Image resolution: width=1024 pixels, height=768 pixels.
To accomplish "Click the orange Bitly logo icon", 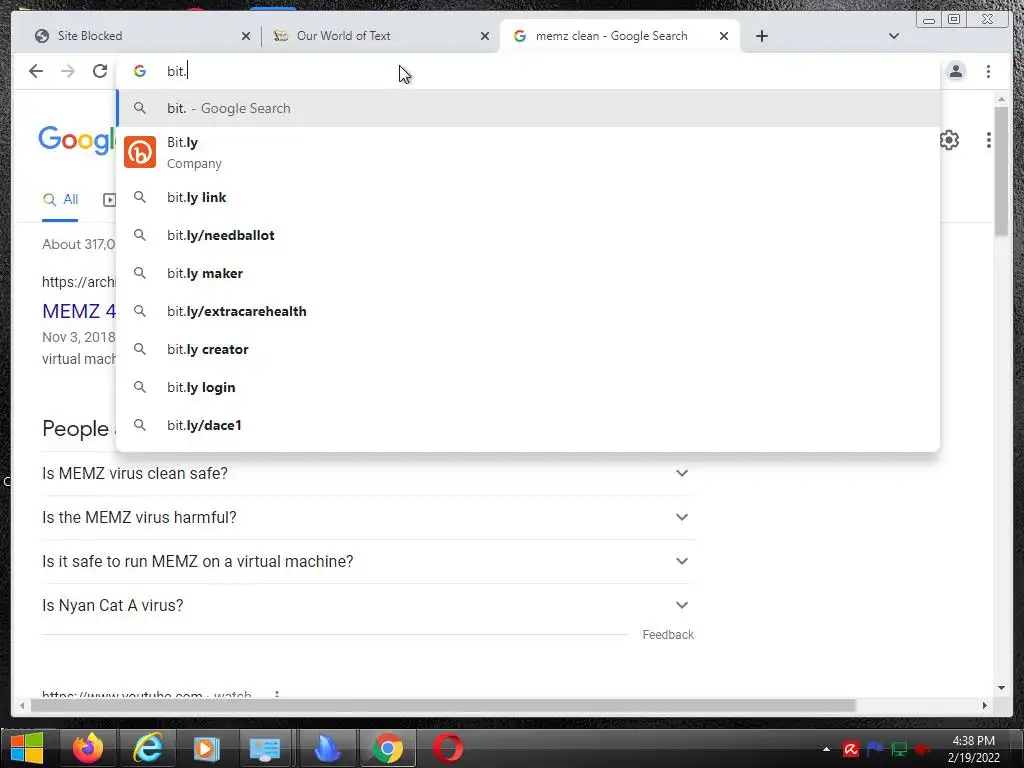I will 140,152.
